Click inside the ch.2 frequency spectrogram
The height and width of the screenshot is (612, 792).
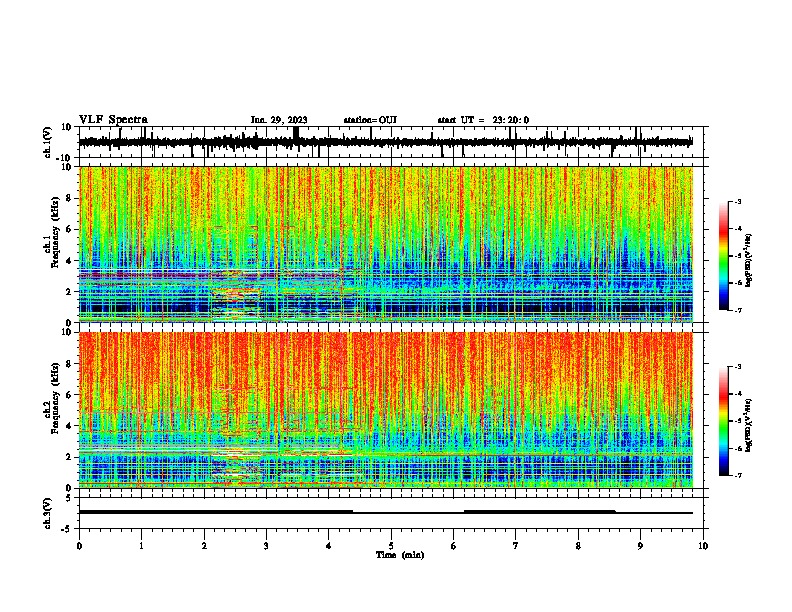point(386,410)
